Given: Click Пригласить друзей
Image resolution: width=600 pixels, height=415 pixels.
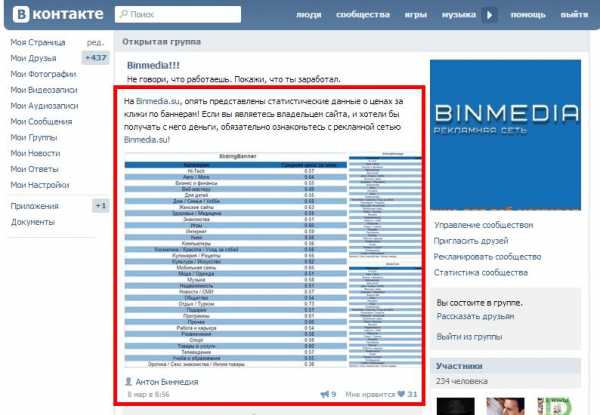Looking at the screenshot, I should click(471, 241).
